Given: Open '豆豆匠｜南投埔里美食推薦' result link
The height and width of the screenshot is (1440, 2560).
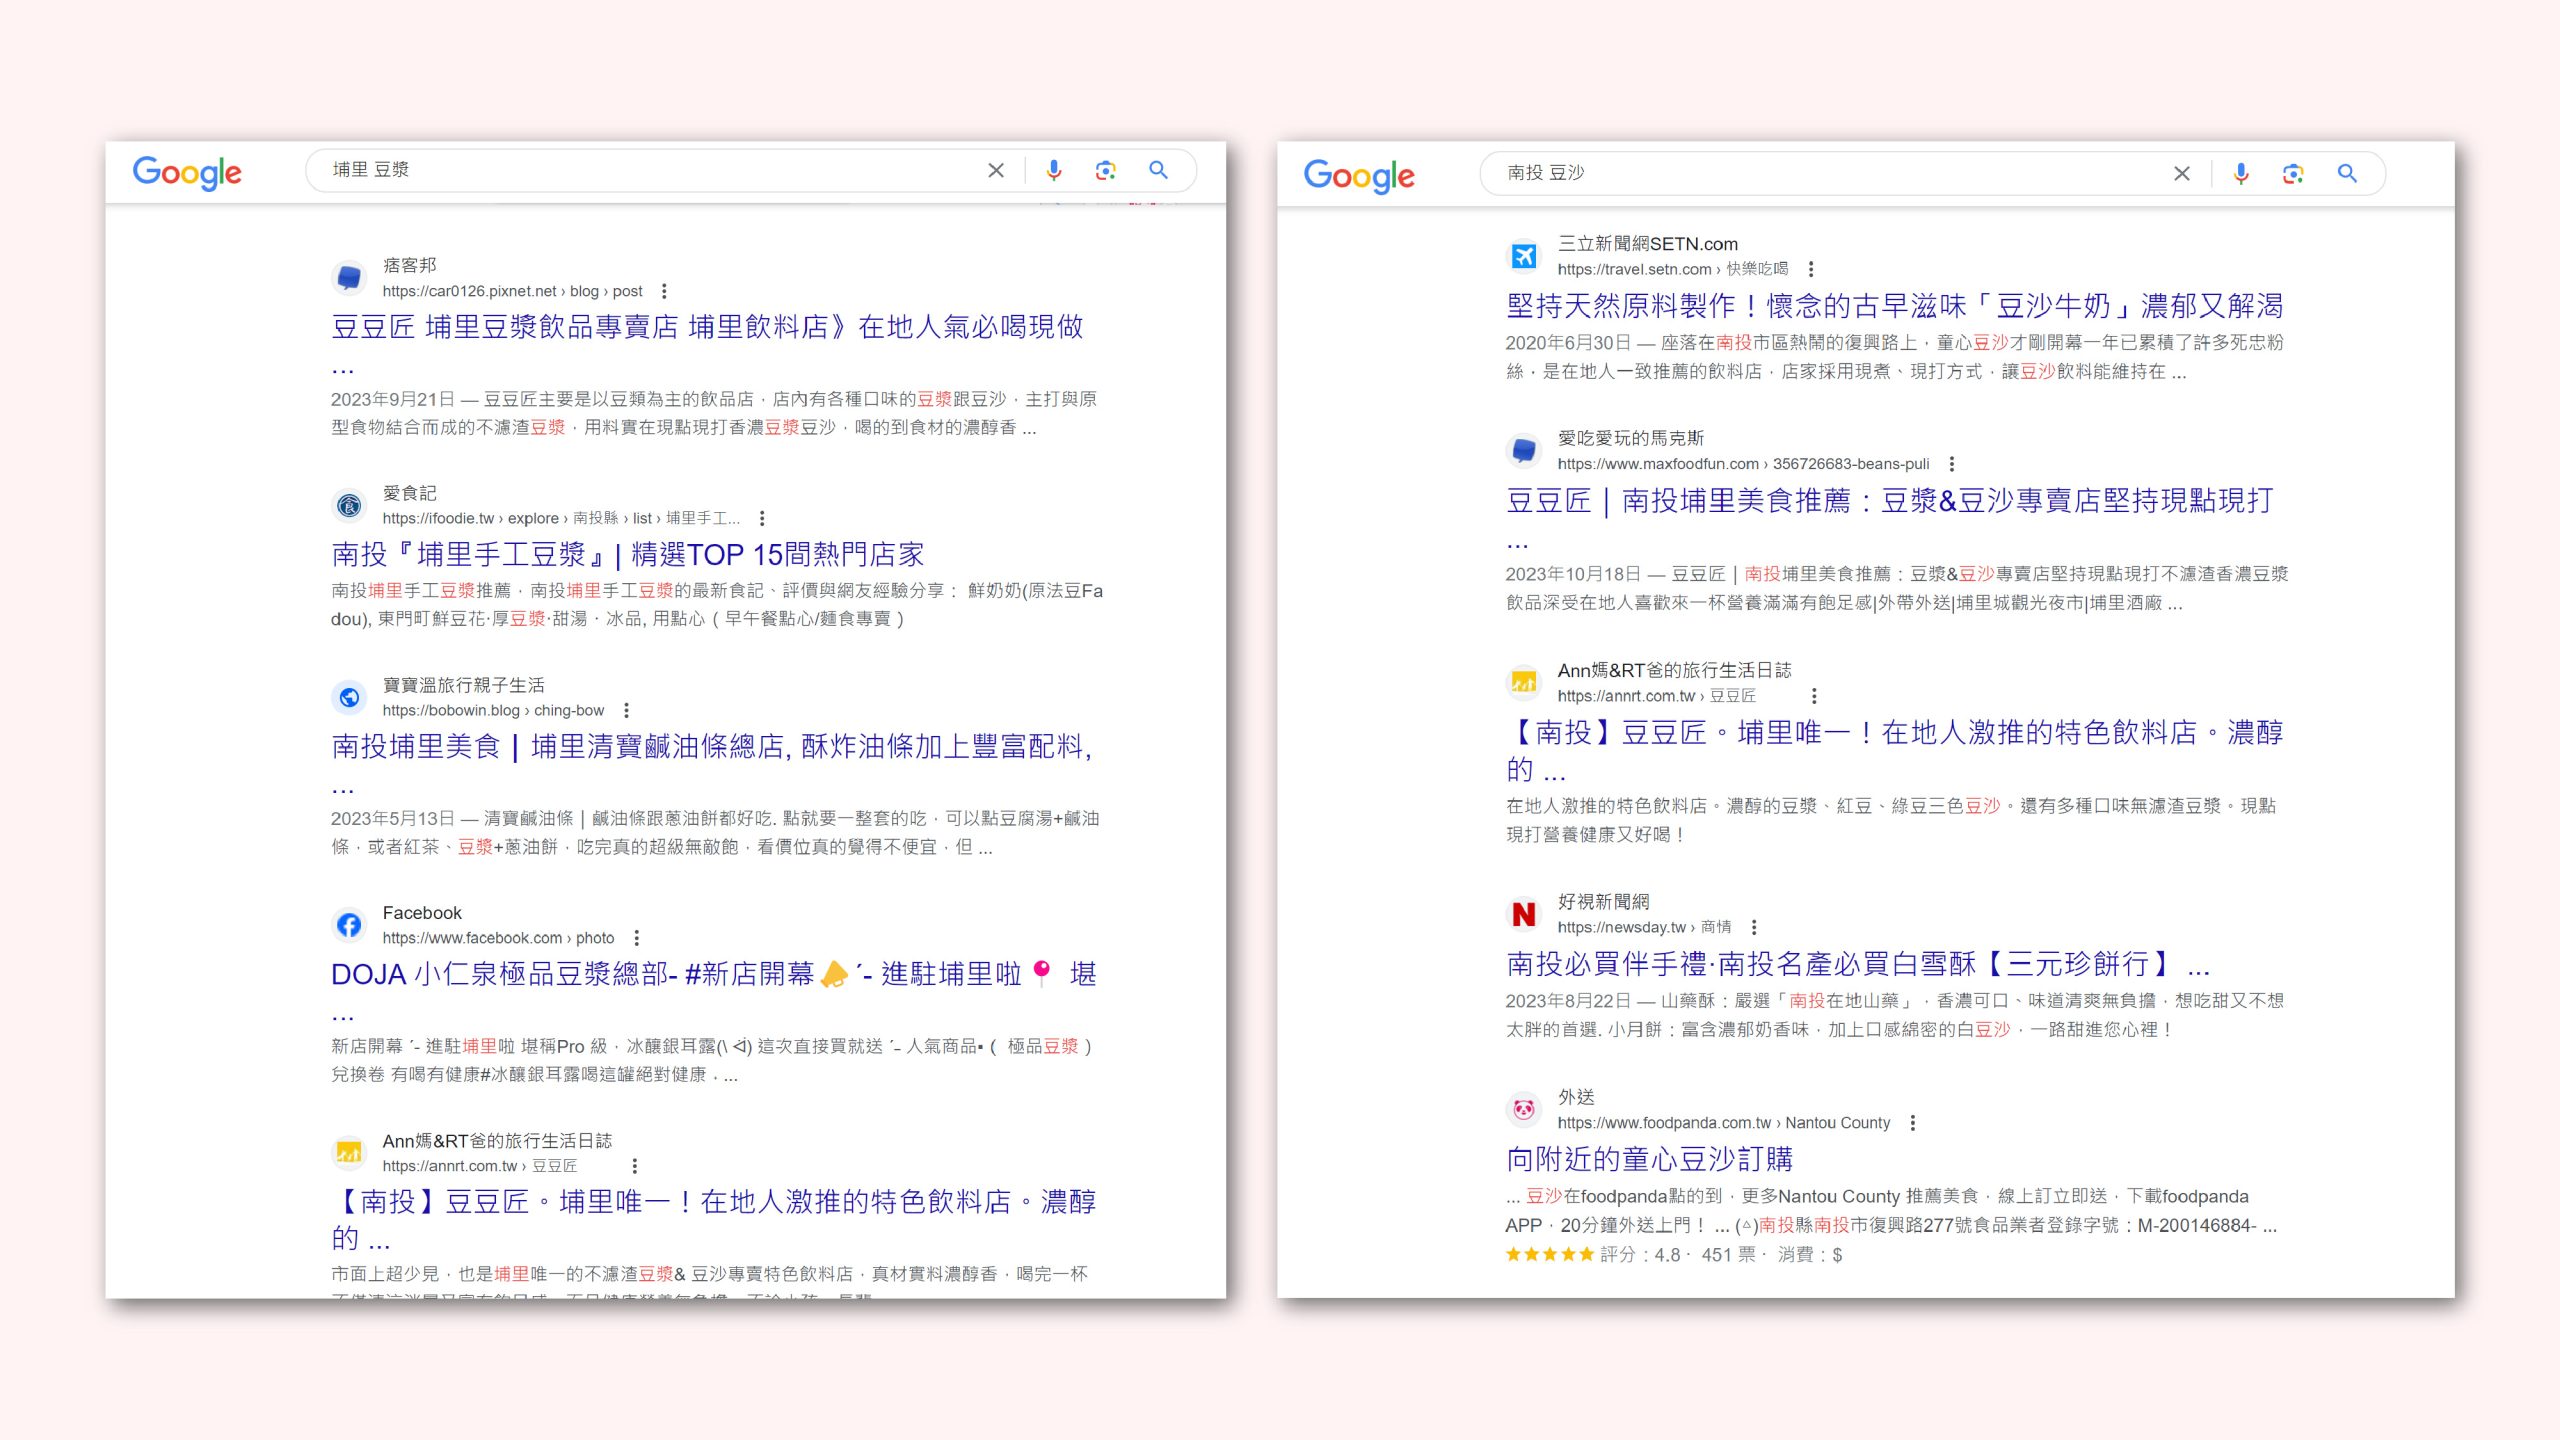Looking at the screenshot, I should (x=1890, y=501).
